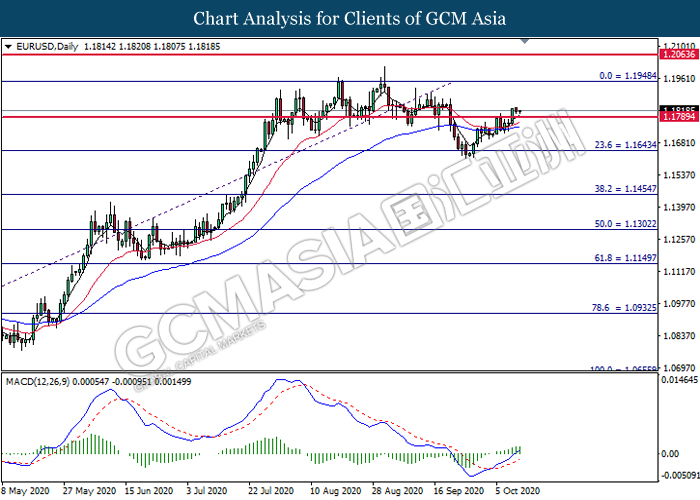The height and width of the screenshot is (500, 700).
Task: Click the Chart Analysis for Clients title banner
Action: pos(350,18)
